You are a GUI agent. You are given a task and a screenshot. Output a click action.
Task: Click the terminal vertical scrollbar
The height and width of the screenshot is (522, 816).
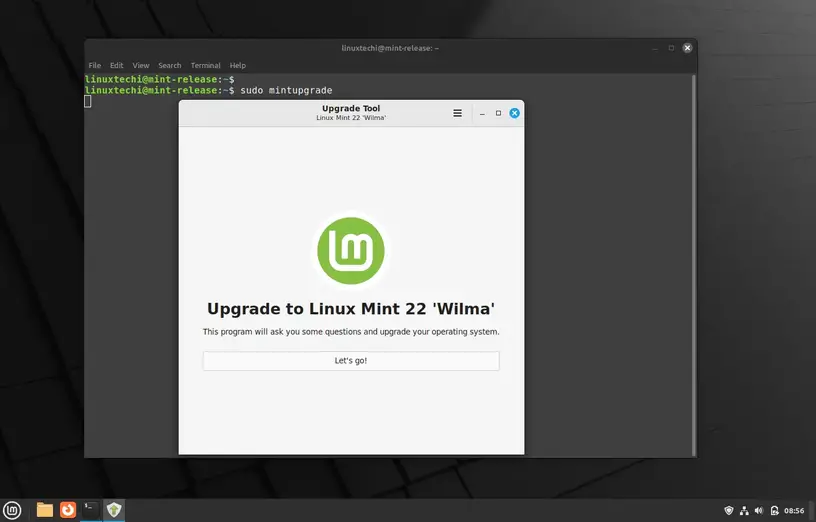coord(694,265)
